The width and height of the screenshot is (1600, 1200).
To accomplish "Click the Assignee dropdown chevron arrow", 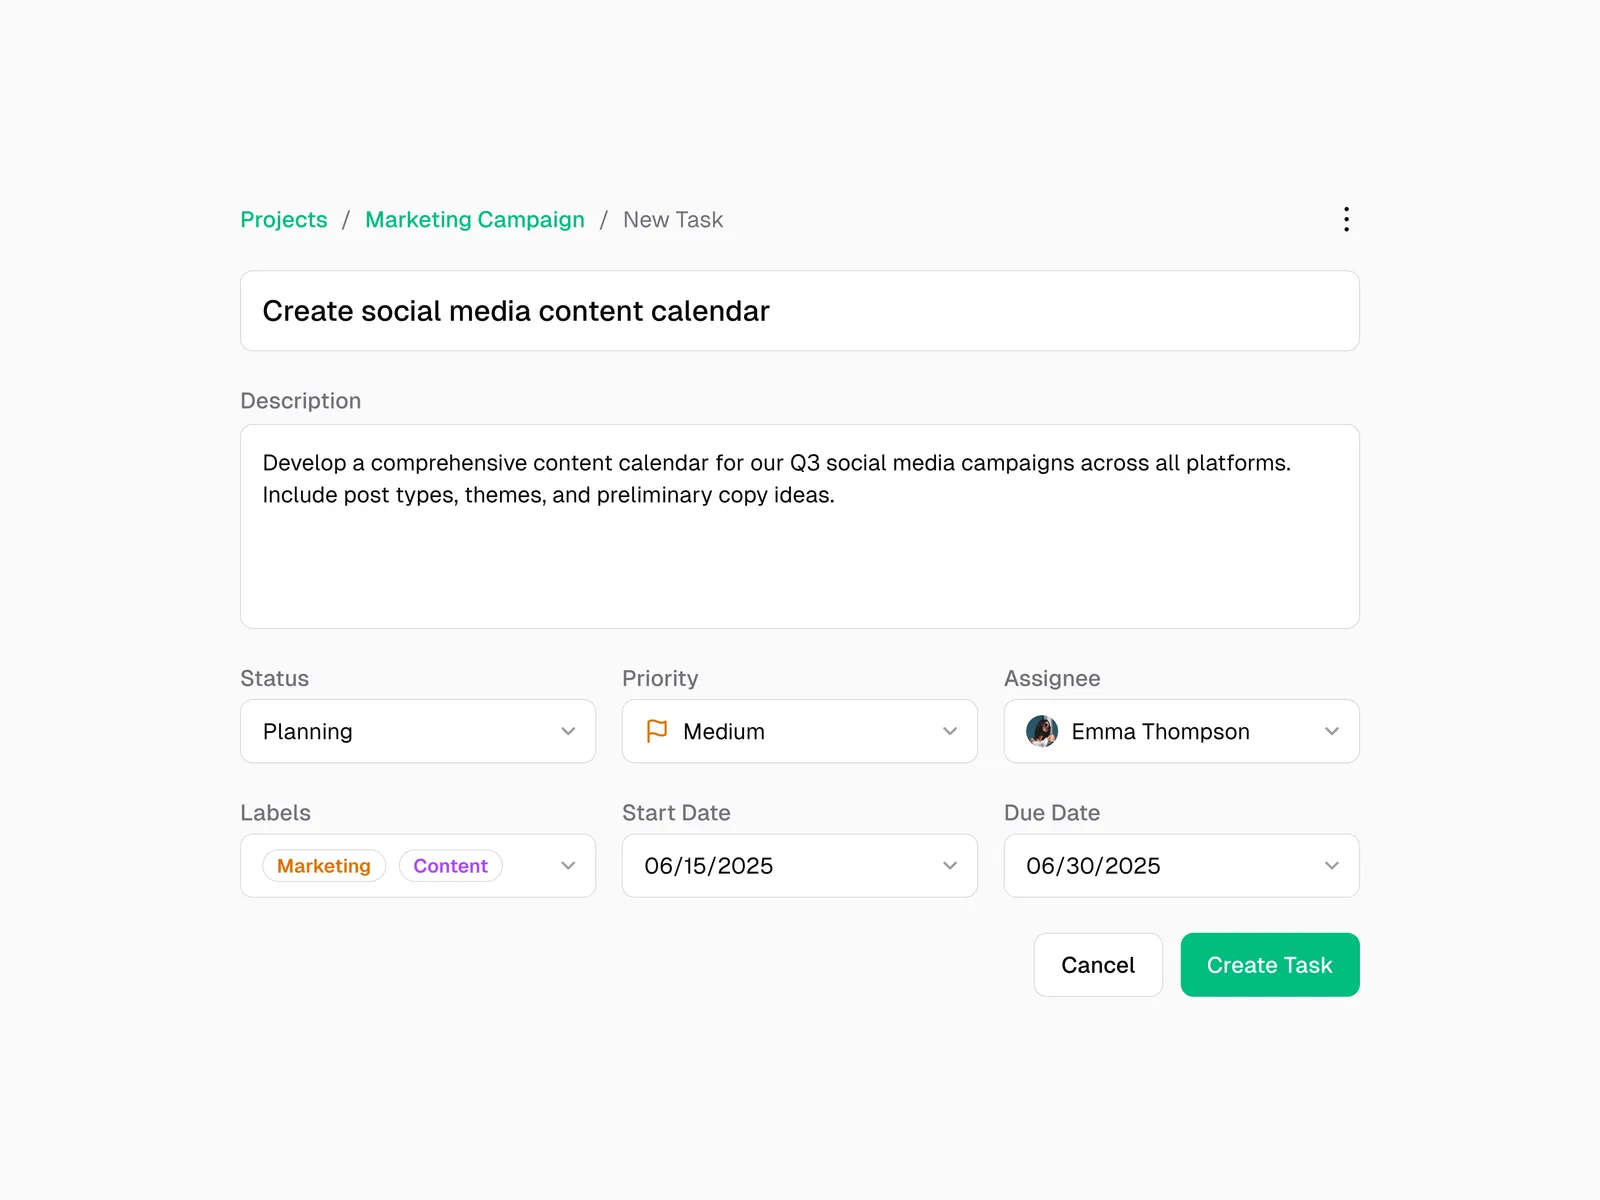I will 1332,731.
